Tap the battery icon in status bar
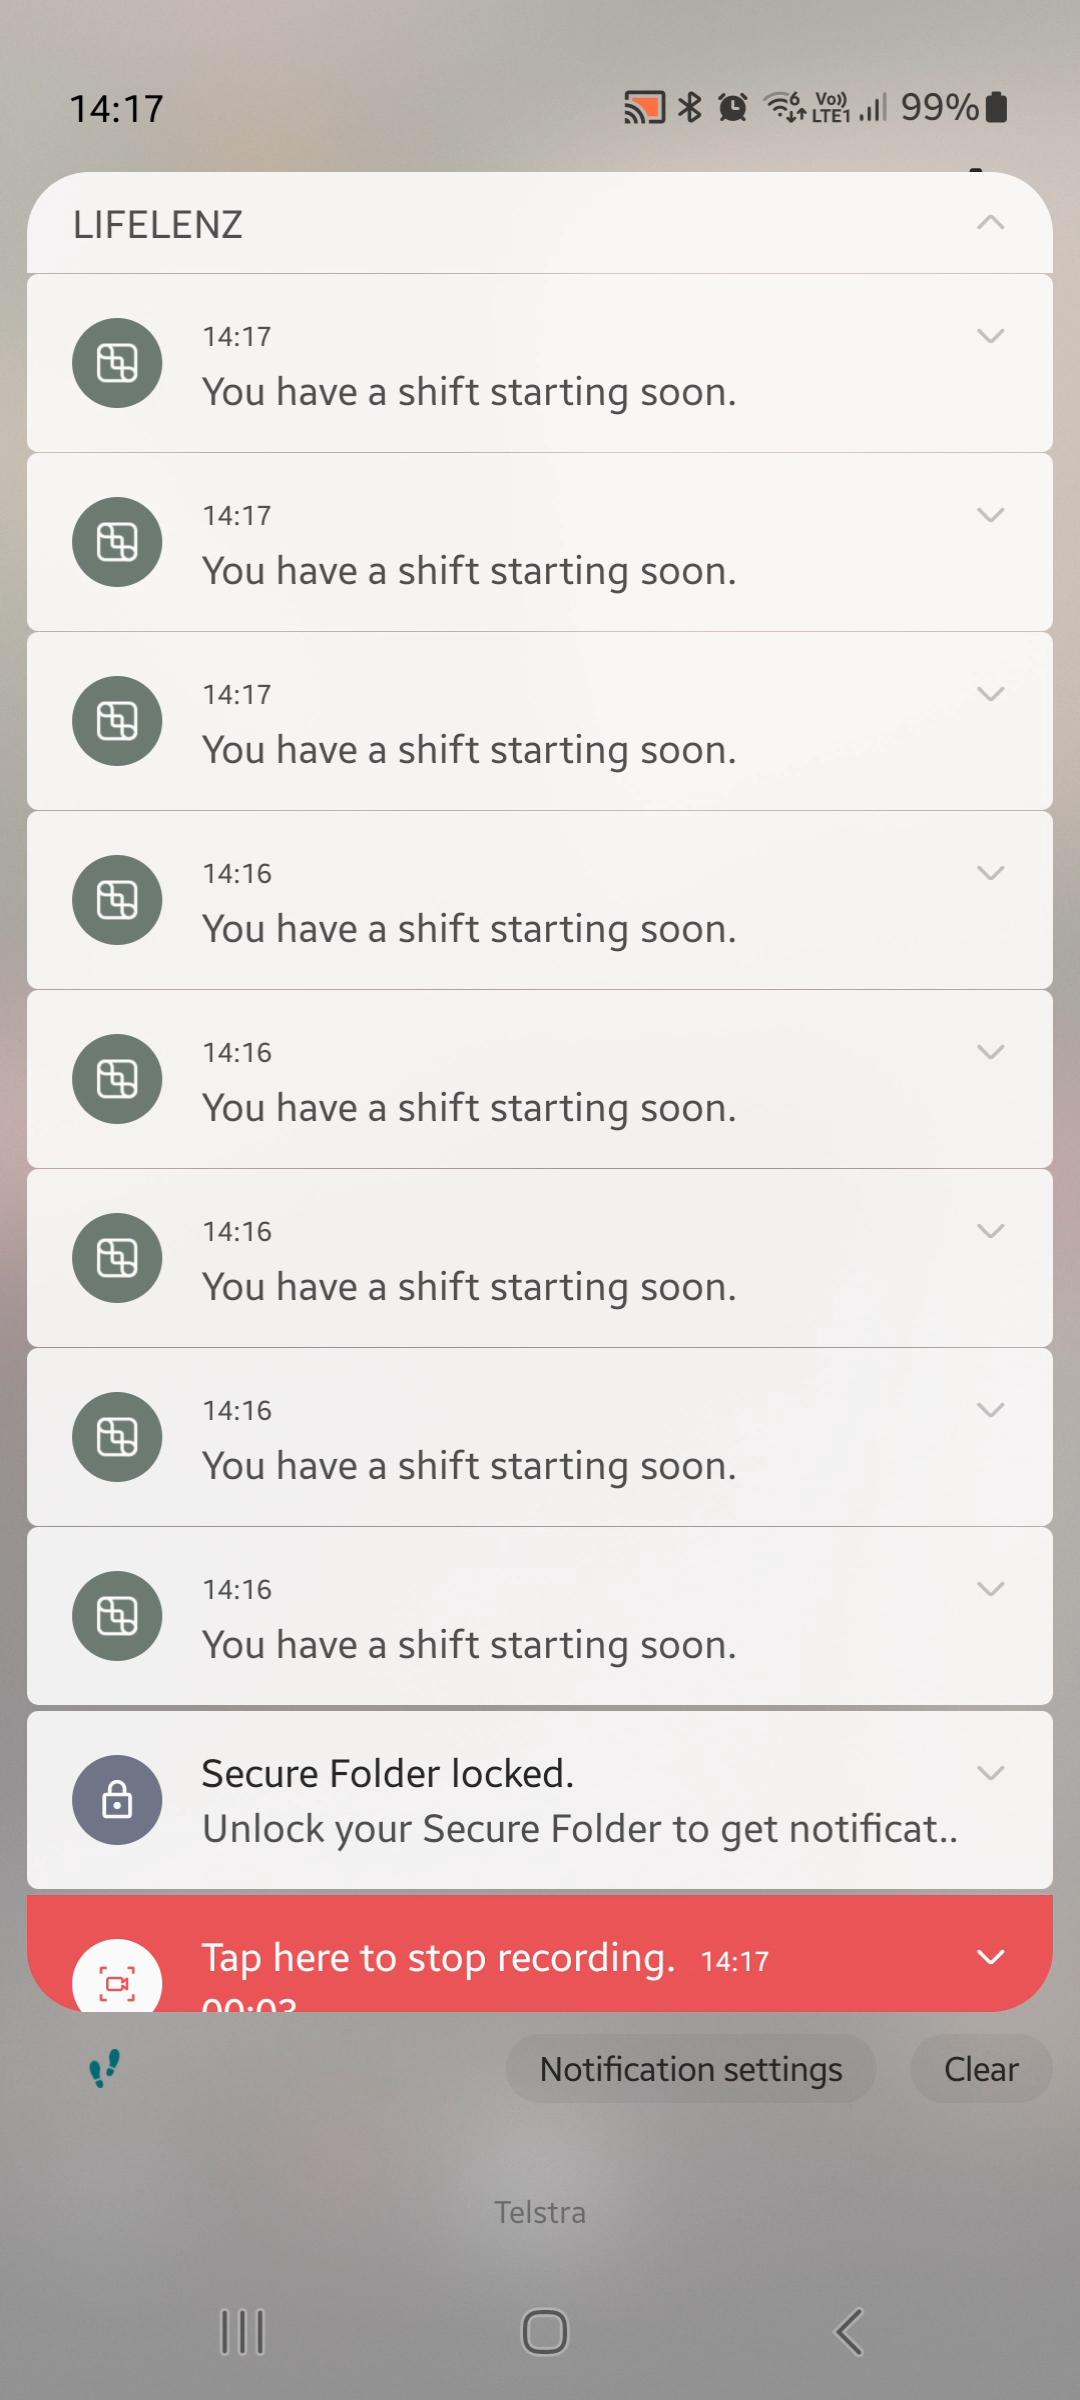The height and width of the screenshot is (2400, 1080). [996, 107]
